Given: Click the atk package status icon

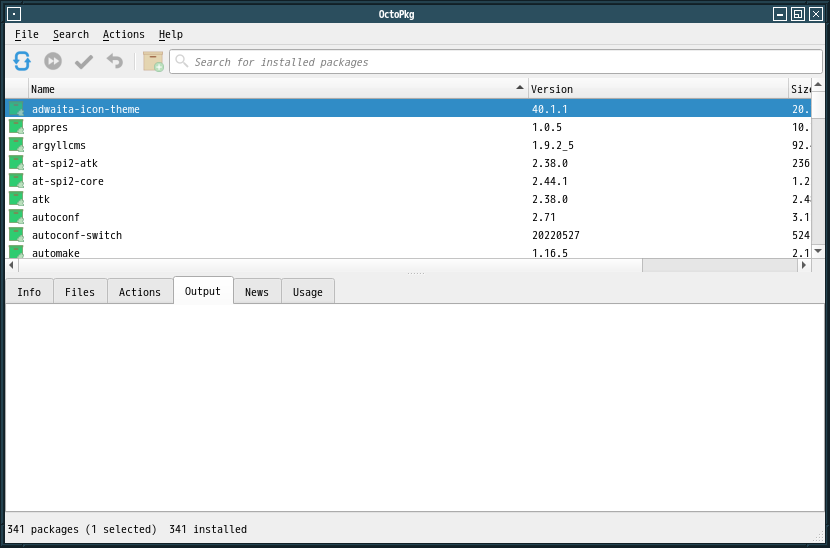Looking at the screenshot, I should (16, 199).
